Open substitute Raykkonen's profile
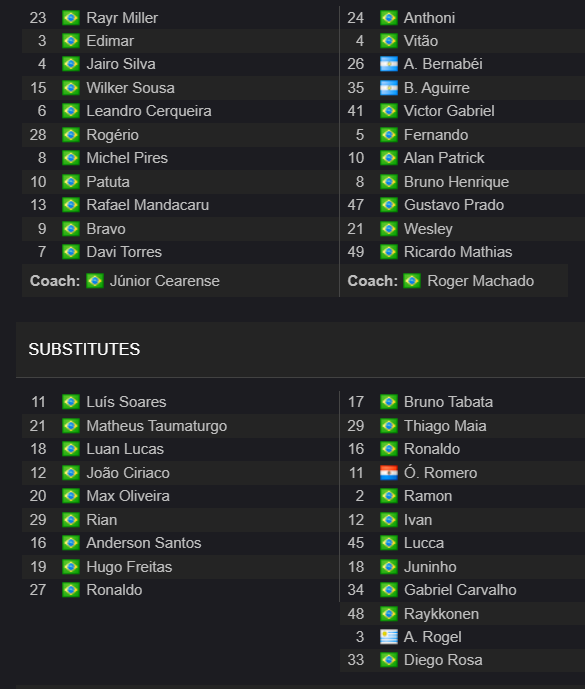 click(441, 613)
